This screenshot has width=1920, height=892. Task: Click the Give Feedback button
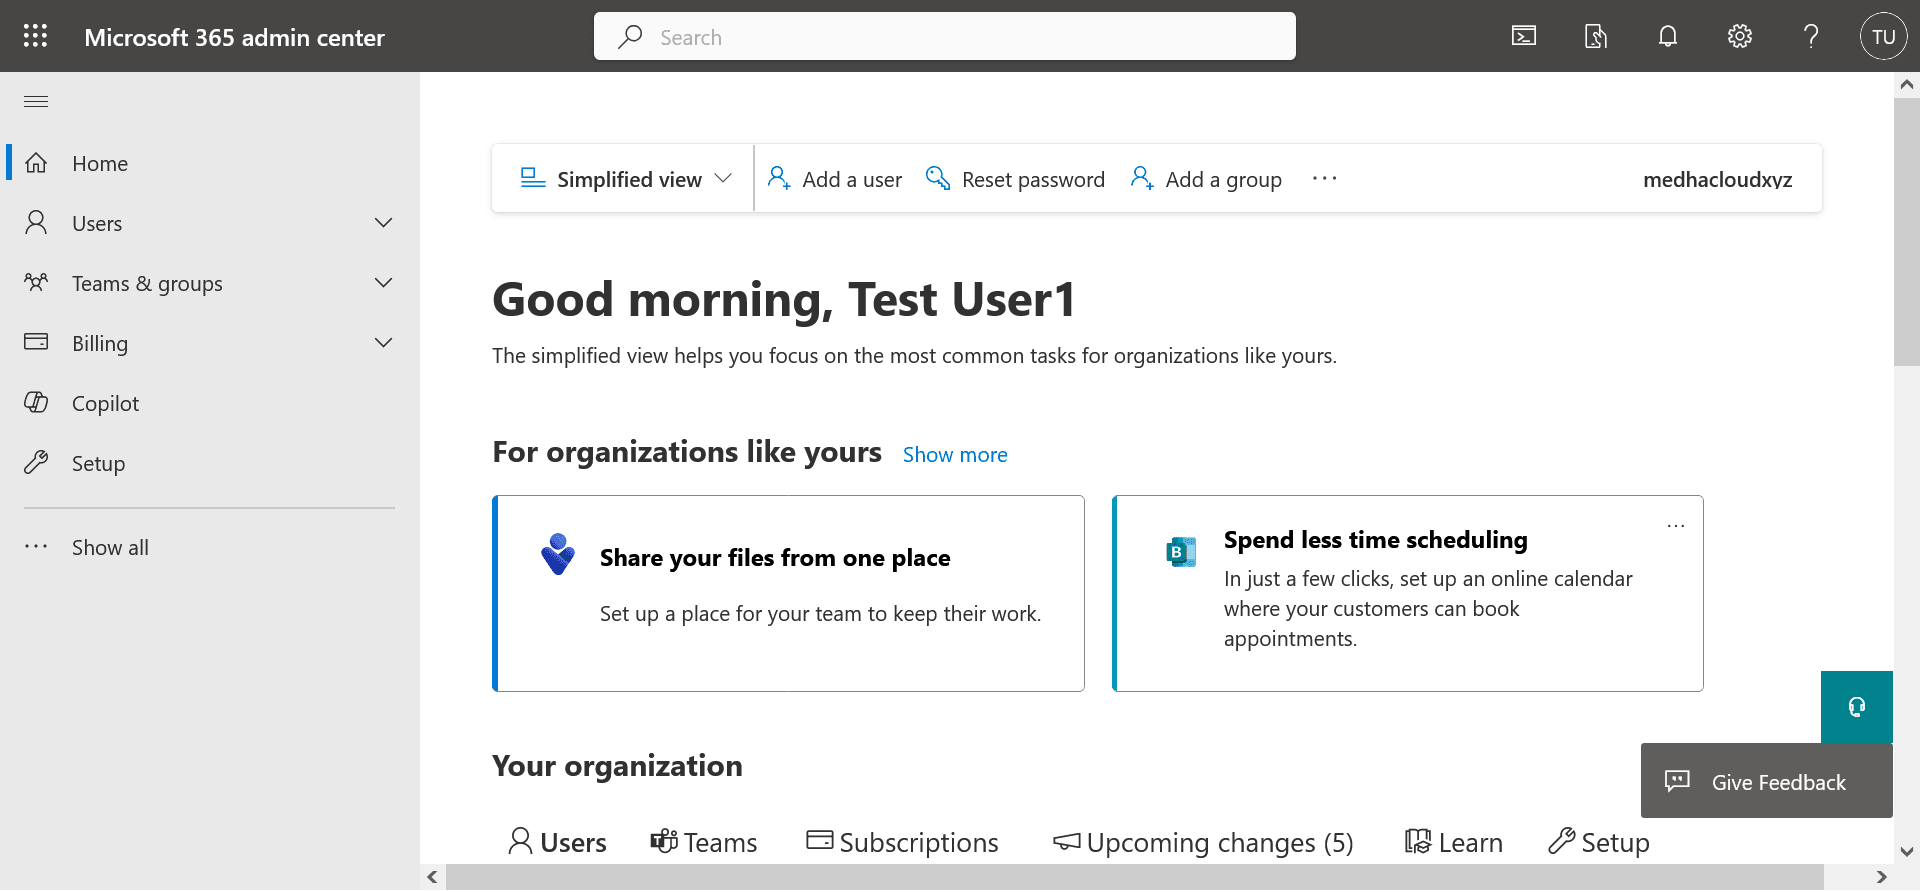coord(1766,782)
